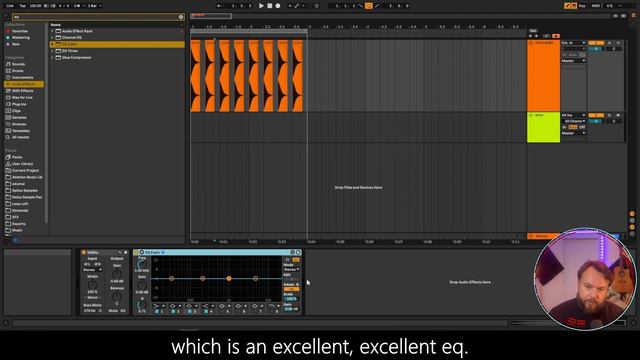640x360 pixels.
Task: Enable EQ Eight filter band 4
Action: tap(206, 311)
